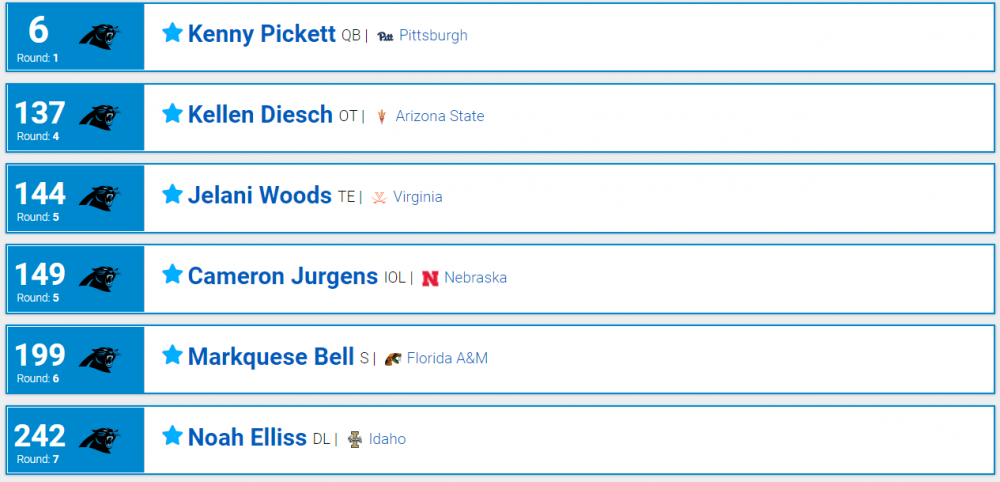This screenshot has width=1000, height=482.
Task: Open Cameron Jurgens player name link
Action: (x=282, y=276)
